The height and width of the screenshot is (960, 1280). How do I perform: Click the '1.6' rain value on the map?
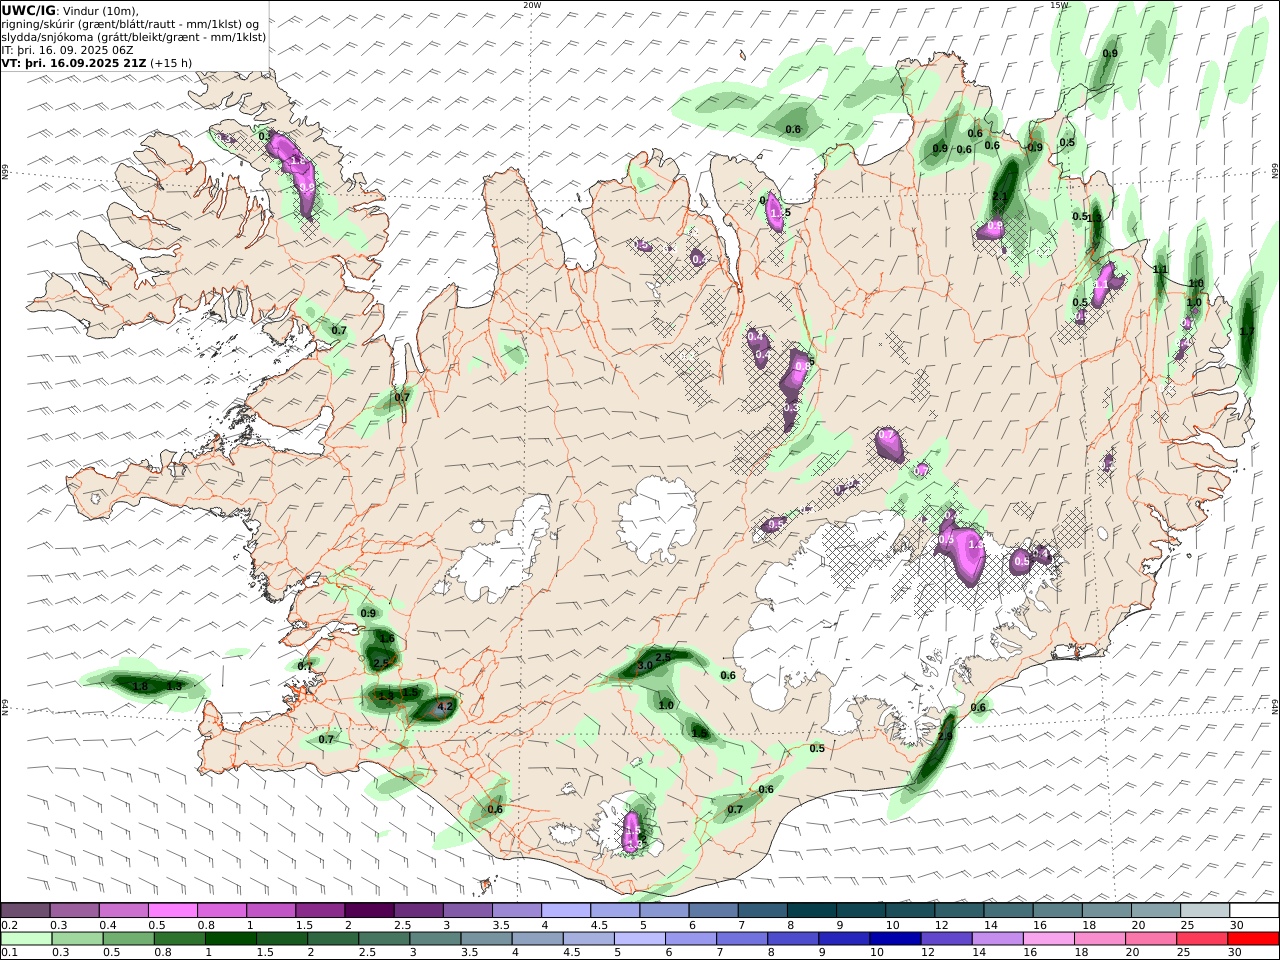click(388, 638)
